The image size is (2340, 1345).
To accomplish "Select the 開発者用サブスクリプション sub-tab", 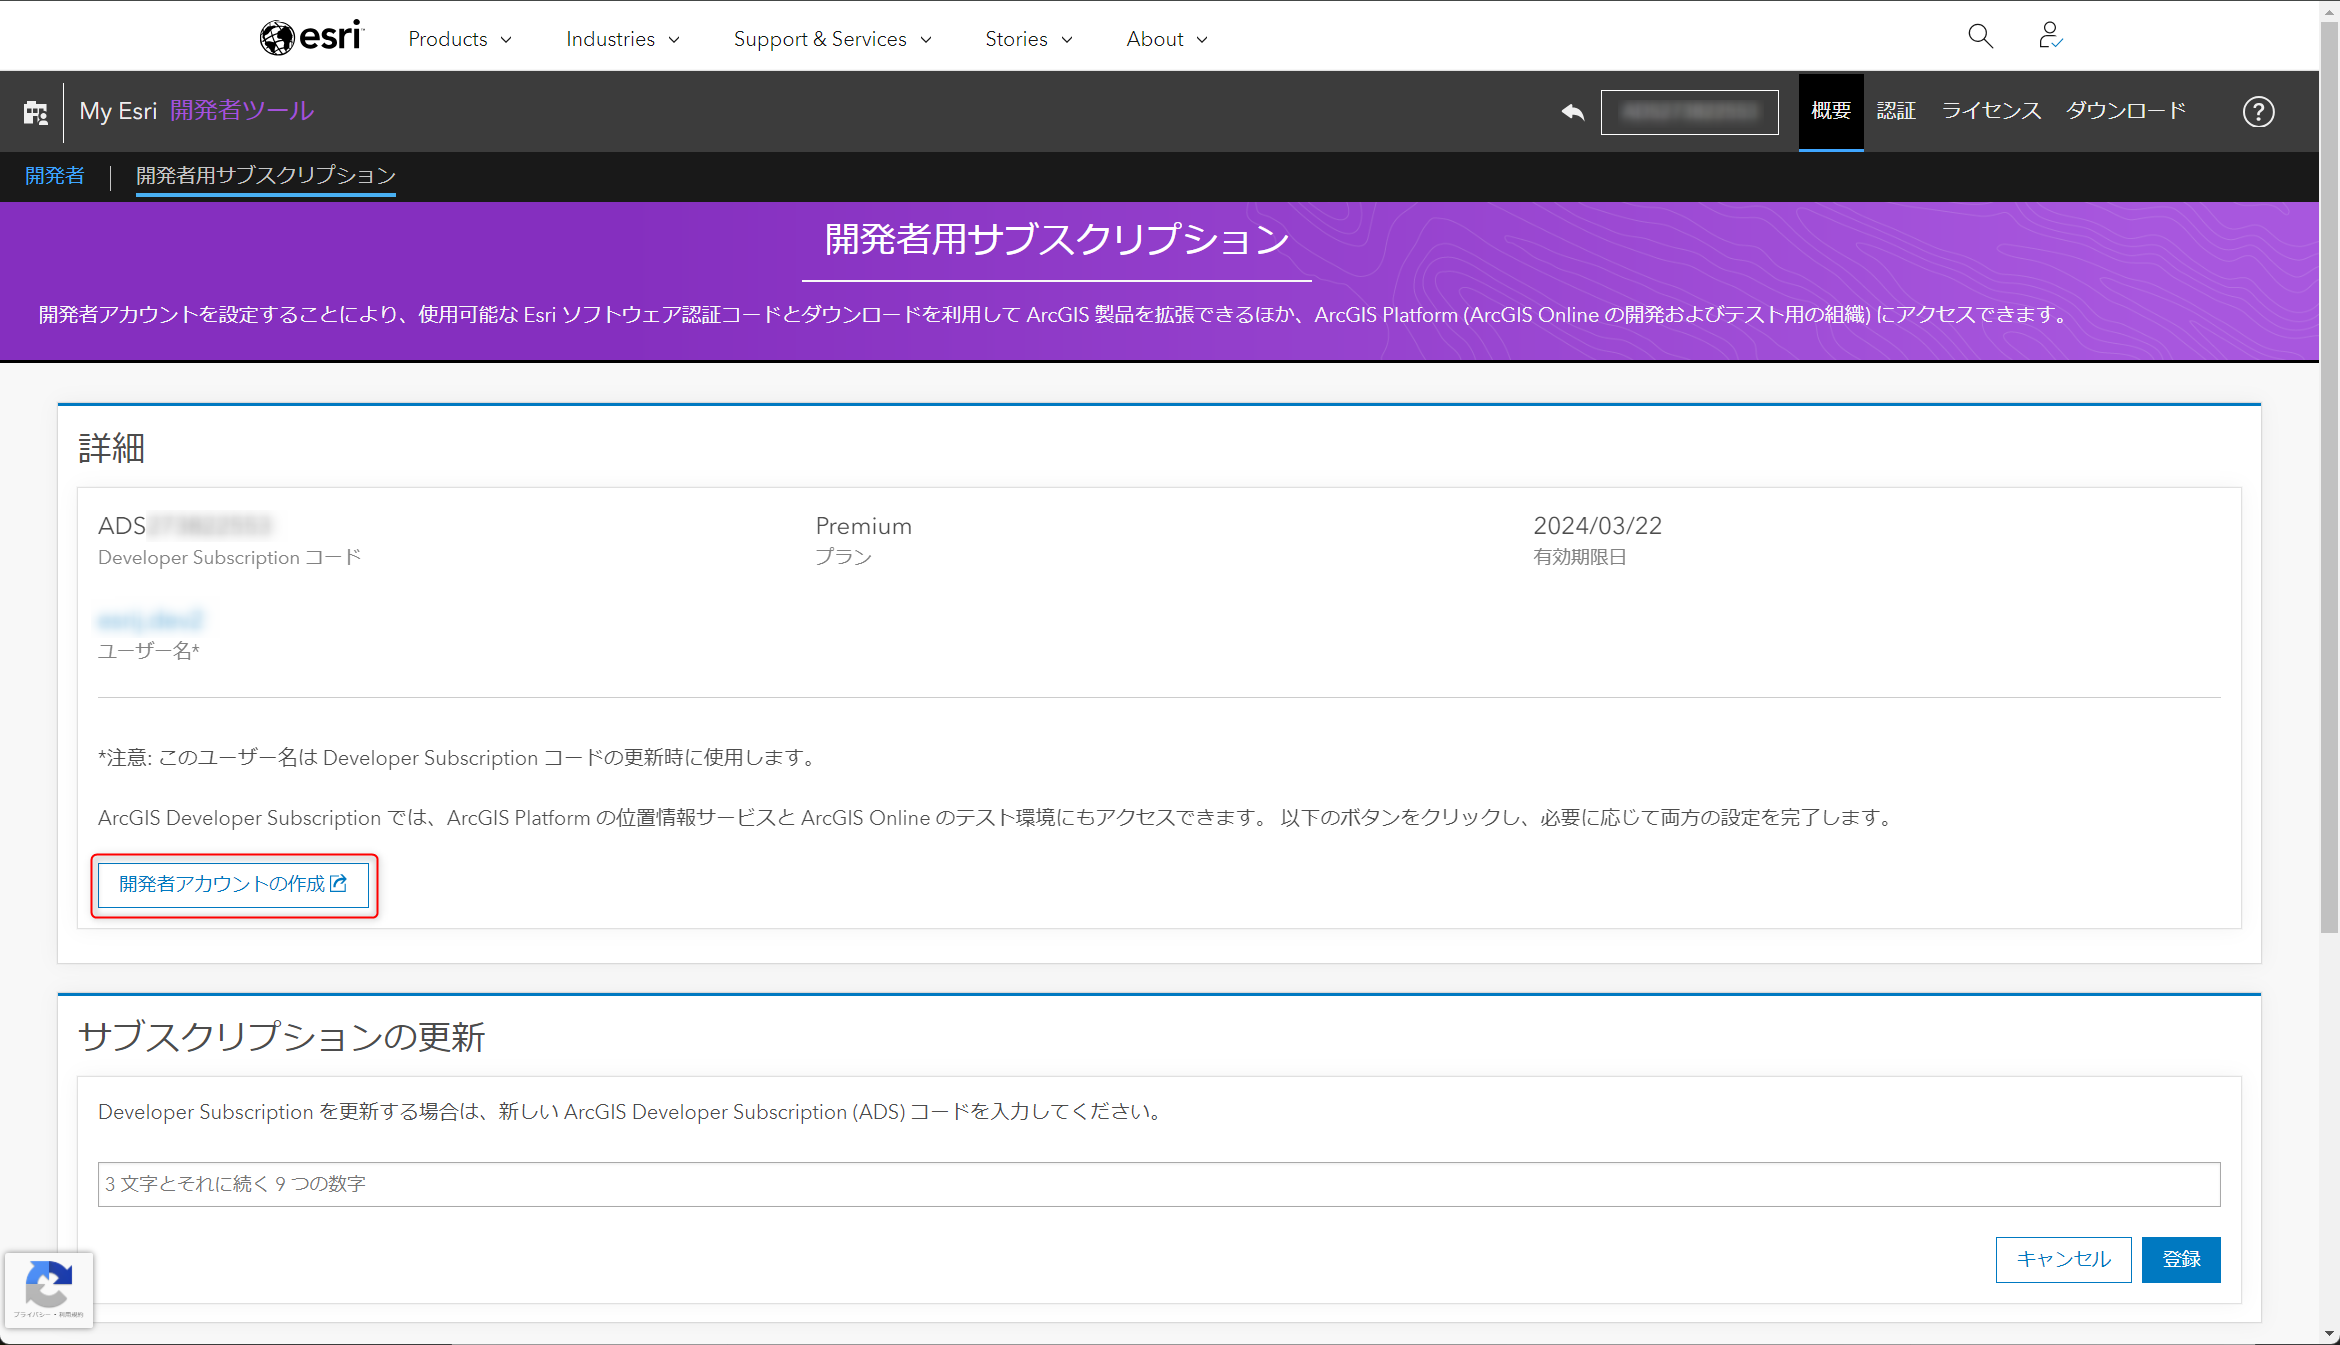I will [266, 176].
